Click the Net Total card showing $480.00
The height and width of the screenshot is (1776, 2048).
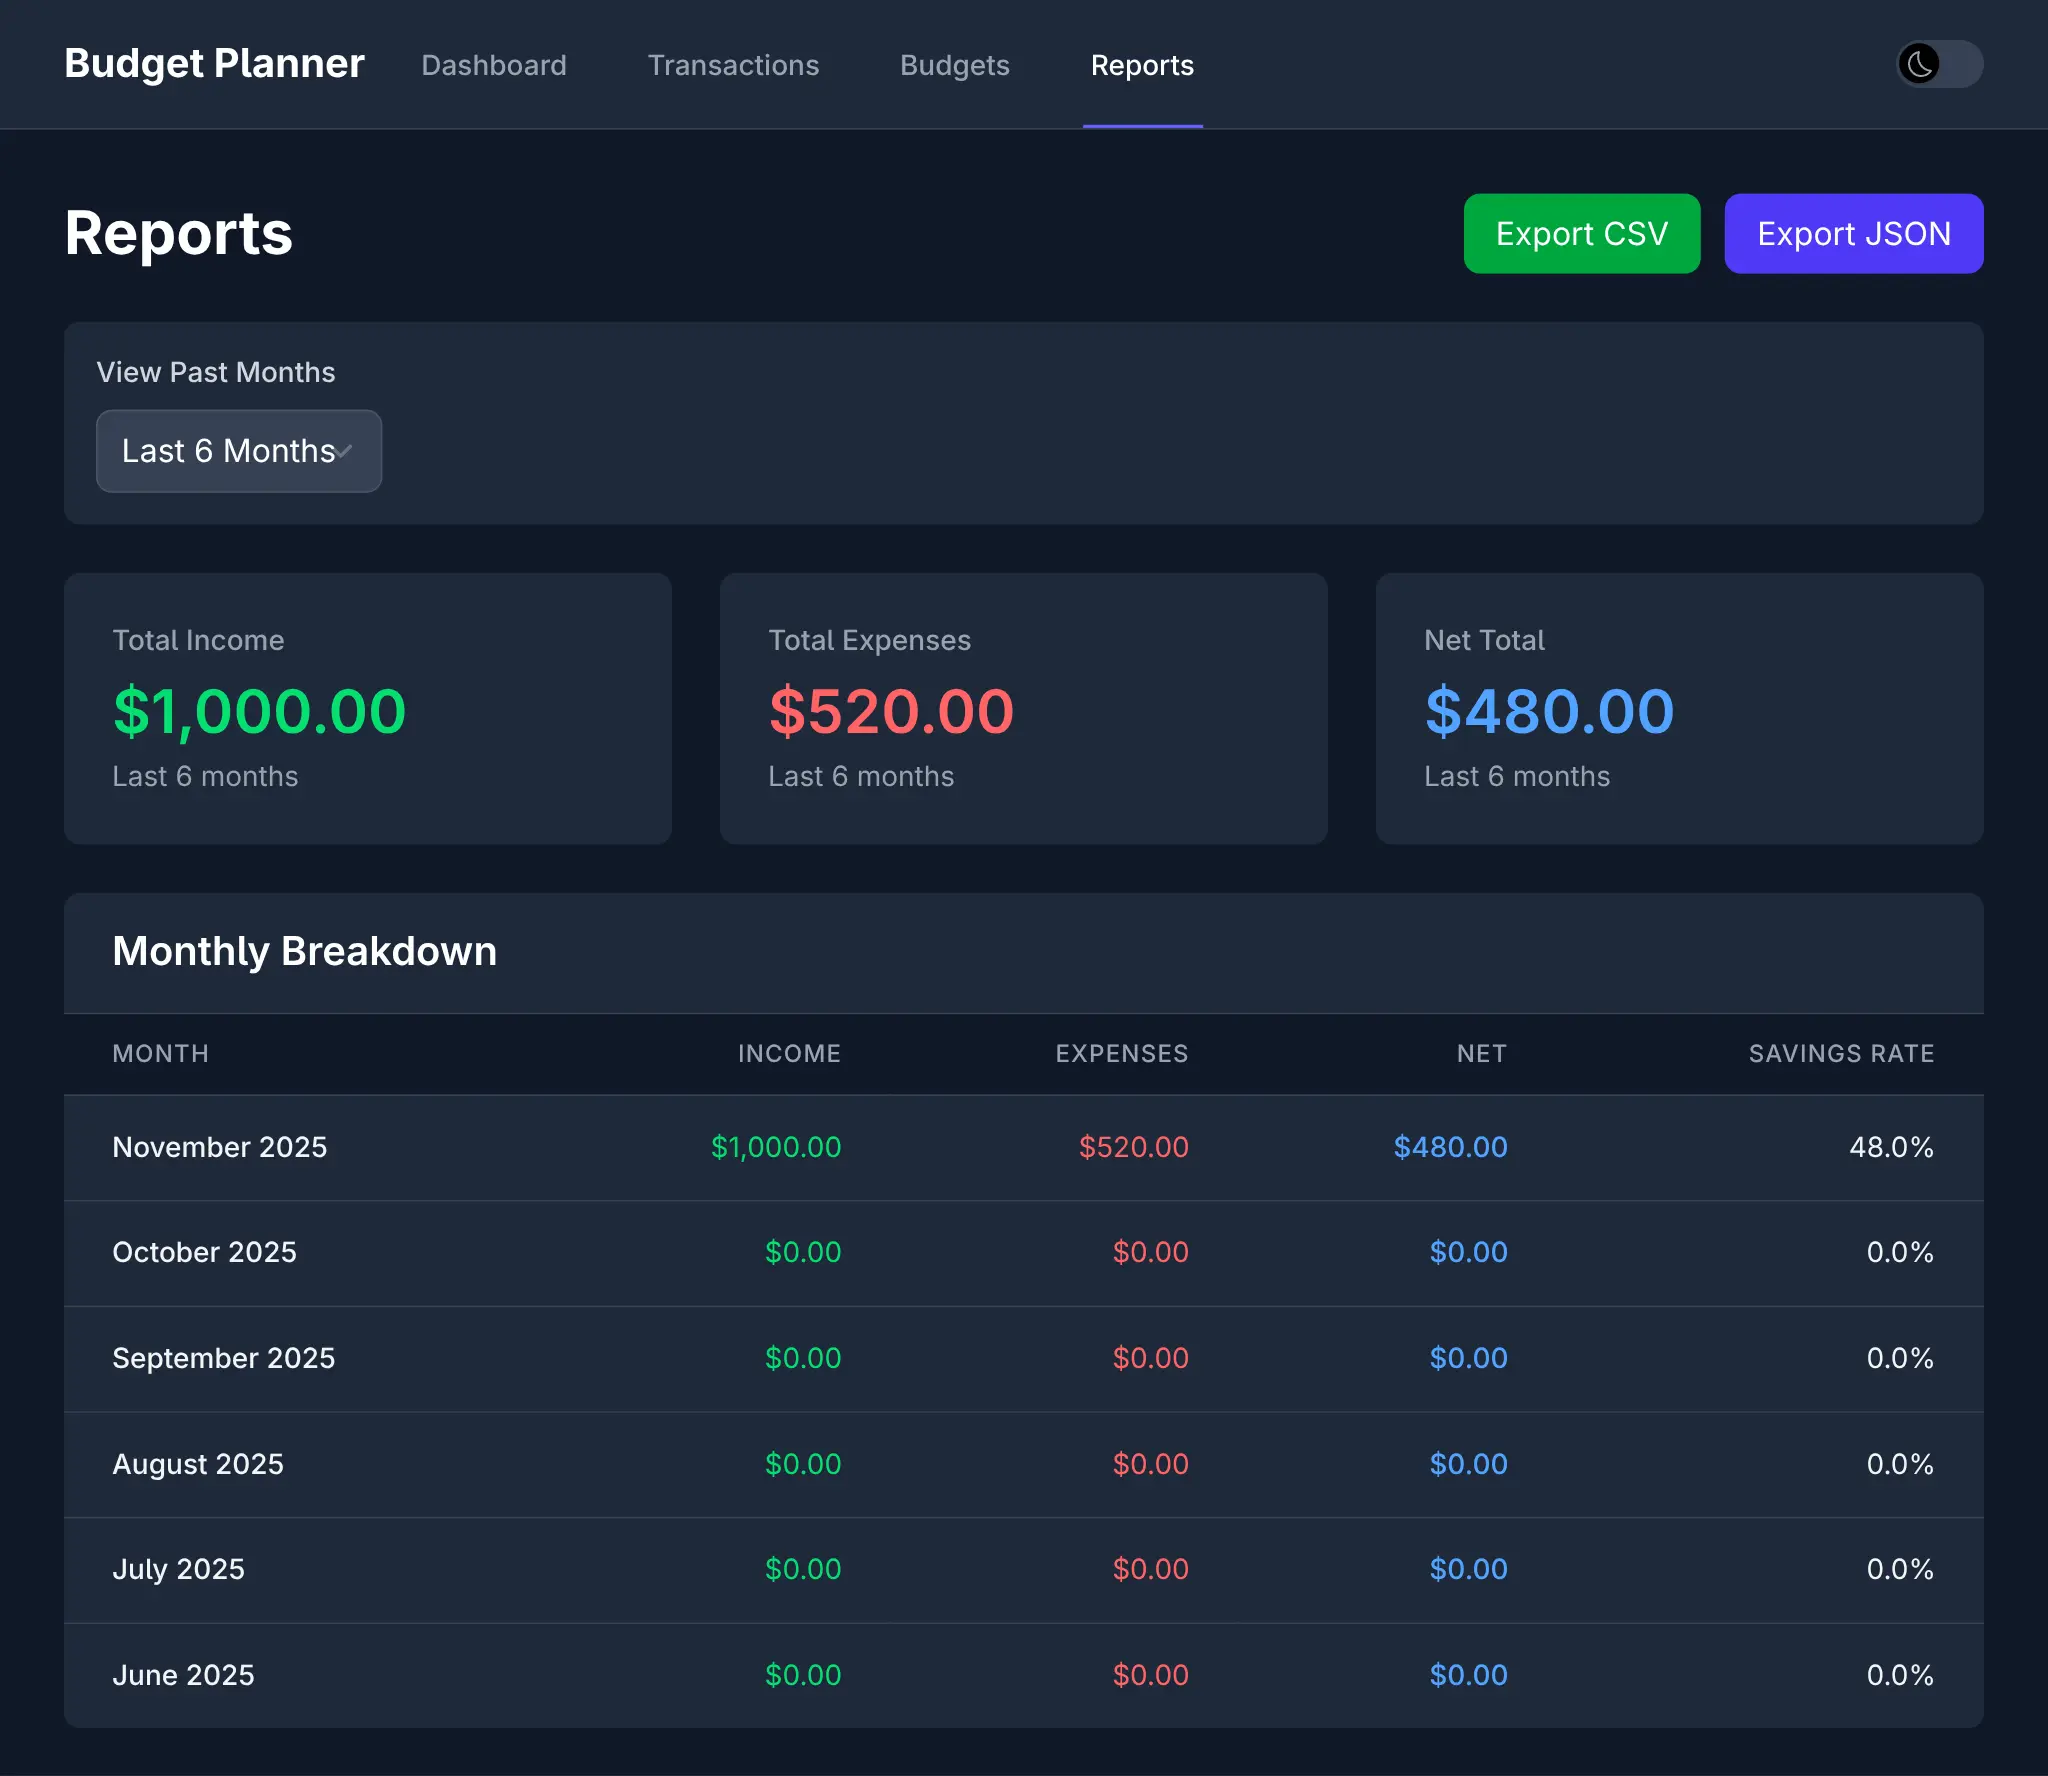tap(1679, 708)
